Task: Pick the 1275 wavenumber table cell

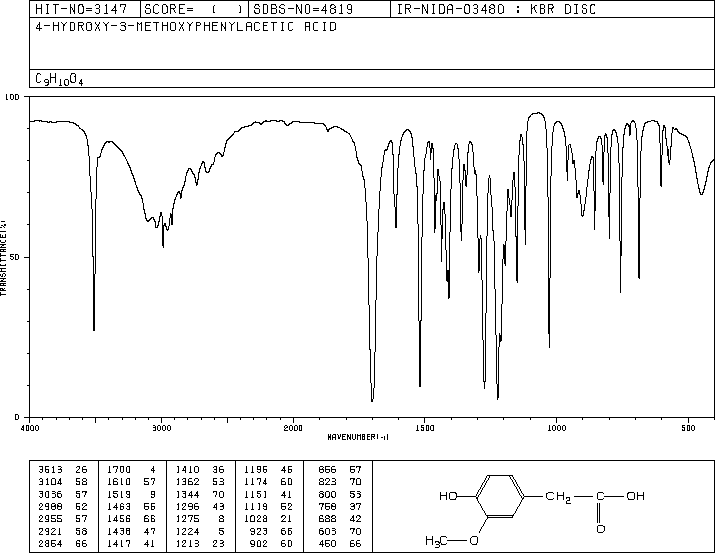Action: 188,519
